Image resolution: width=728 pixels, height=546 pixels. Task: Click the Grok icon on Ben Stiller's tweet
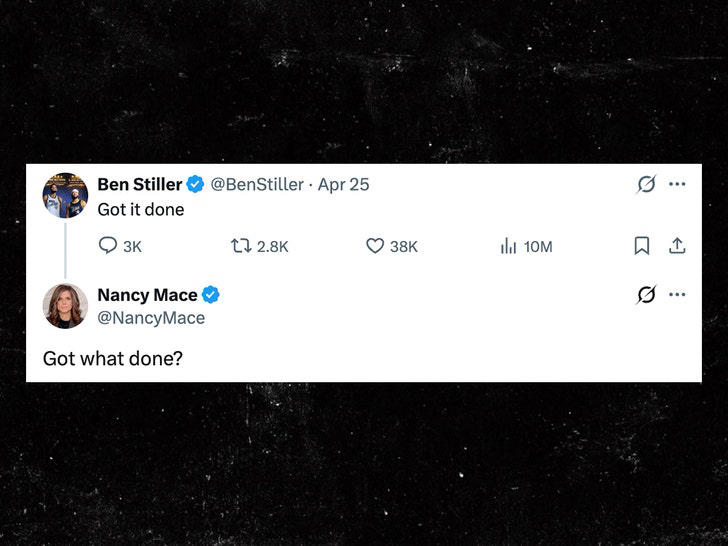646,185
